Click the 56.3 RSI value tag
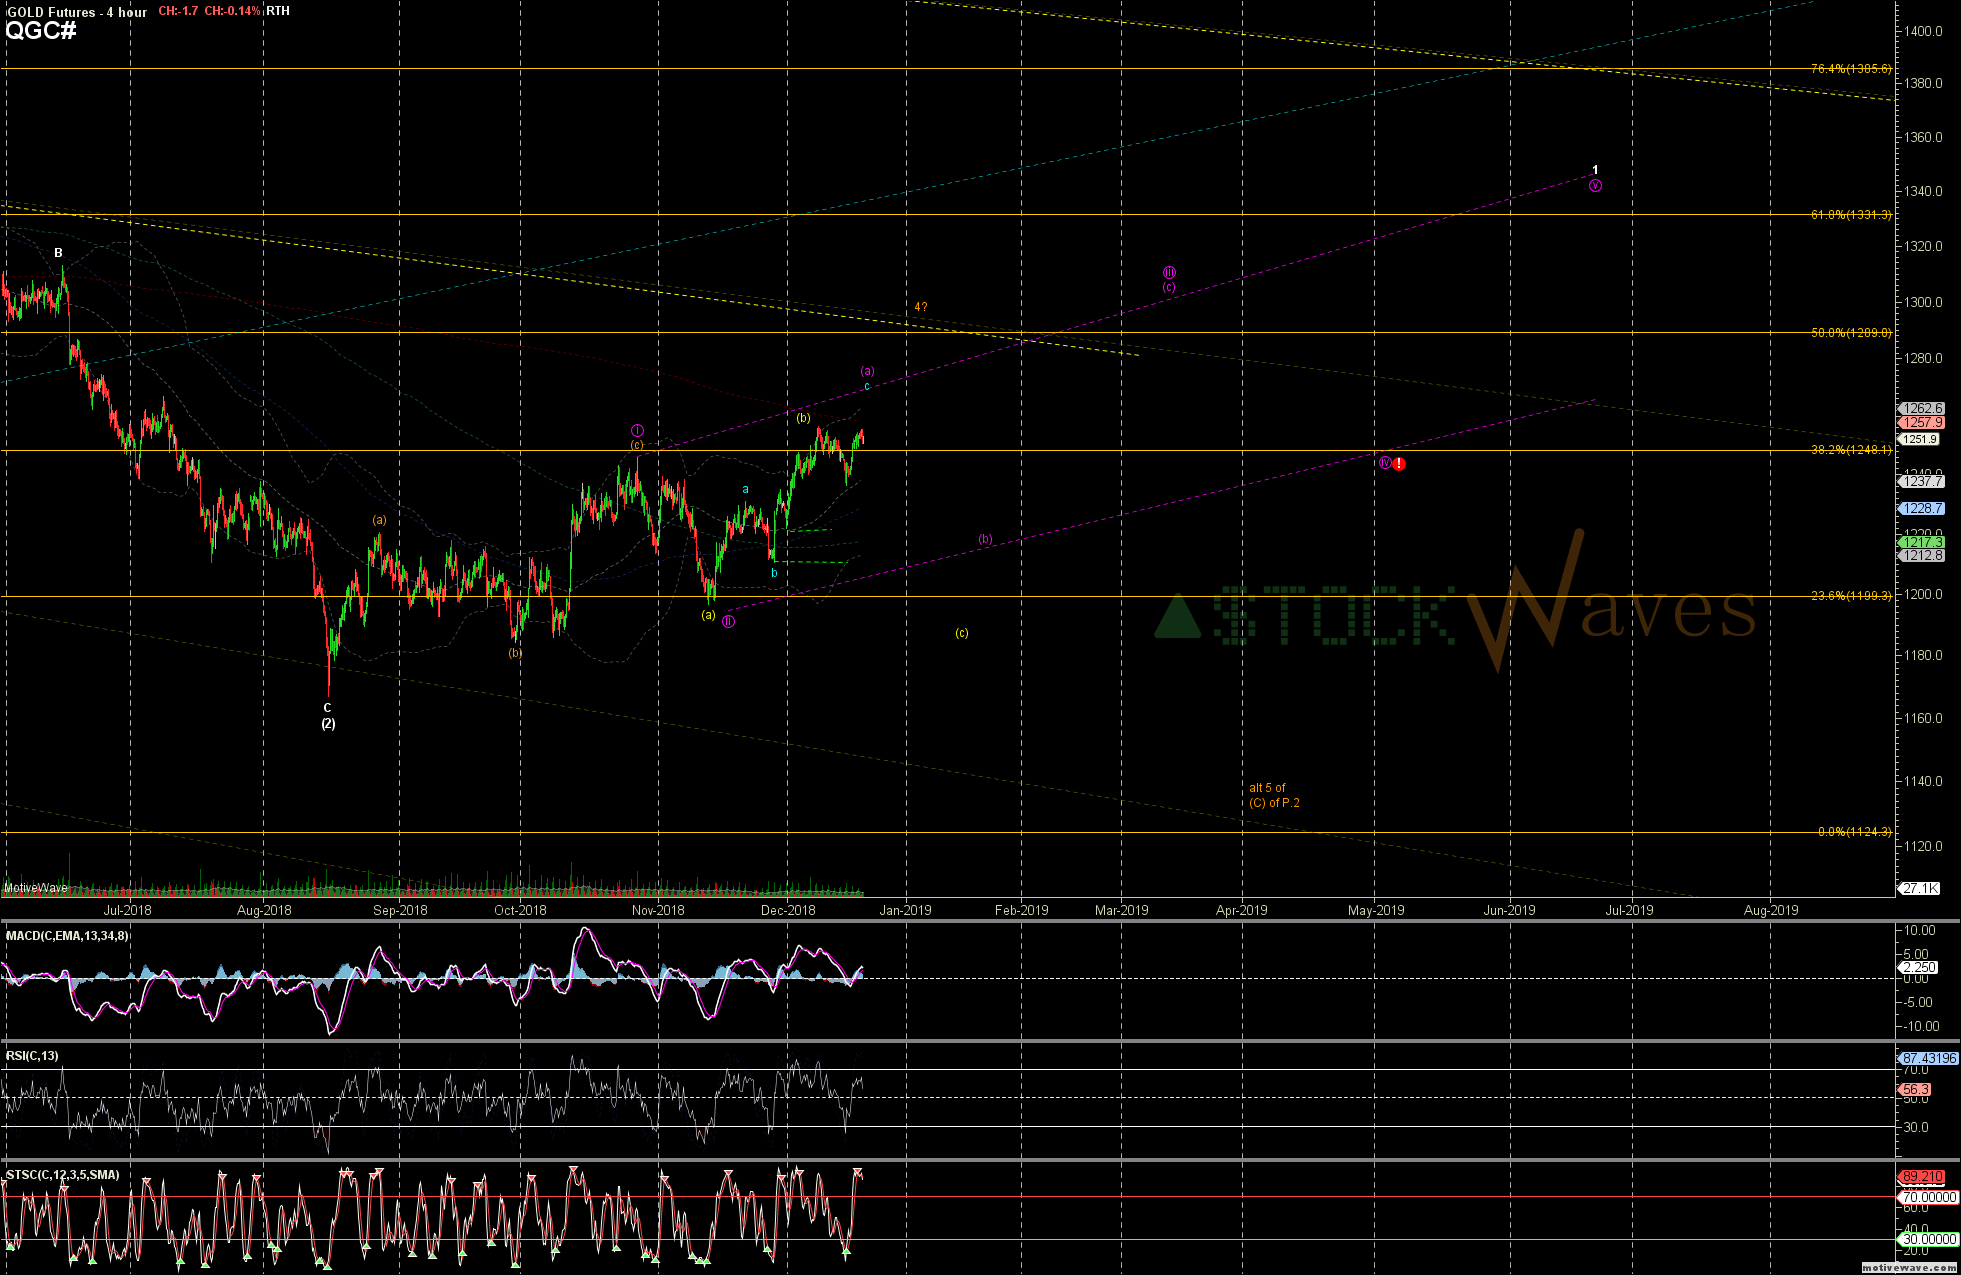The width and height of the screenshot is (1961, 1275). pos(1915,1090)
